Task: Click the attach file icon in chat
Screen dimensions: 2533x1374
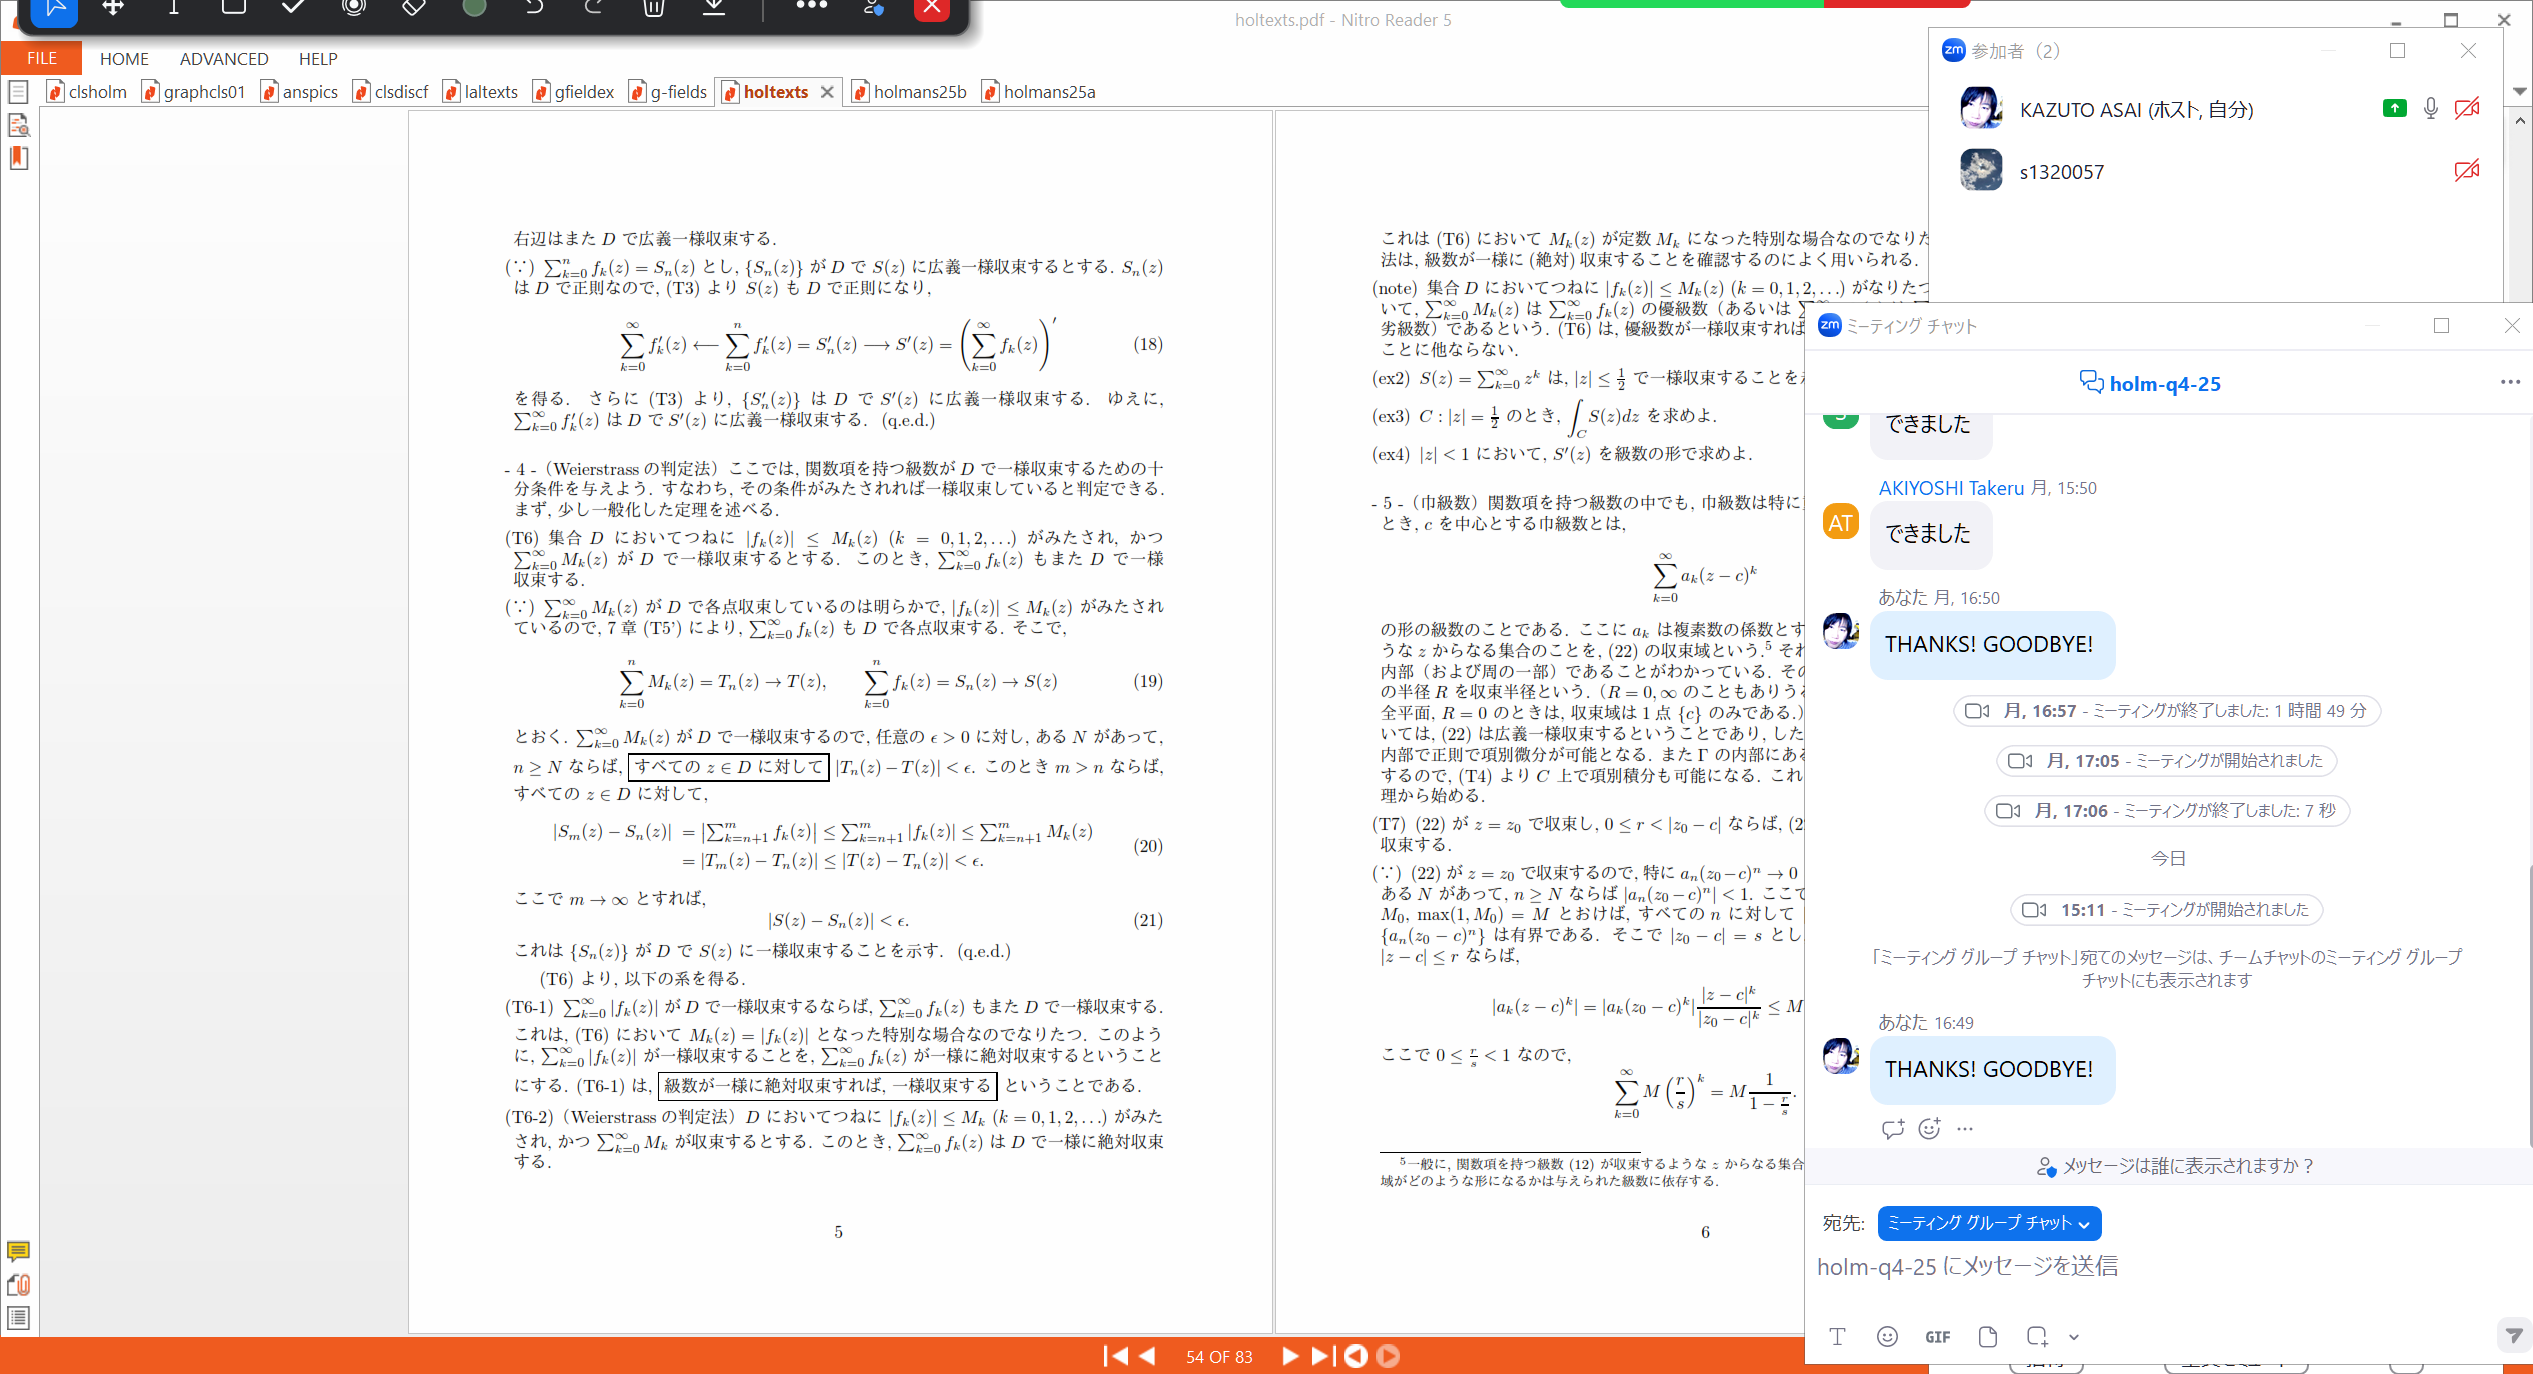Action: 1987,1337
